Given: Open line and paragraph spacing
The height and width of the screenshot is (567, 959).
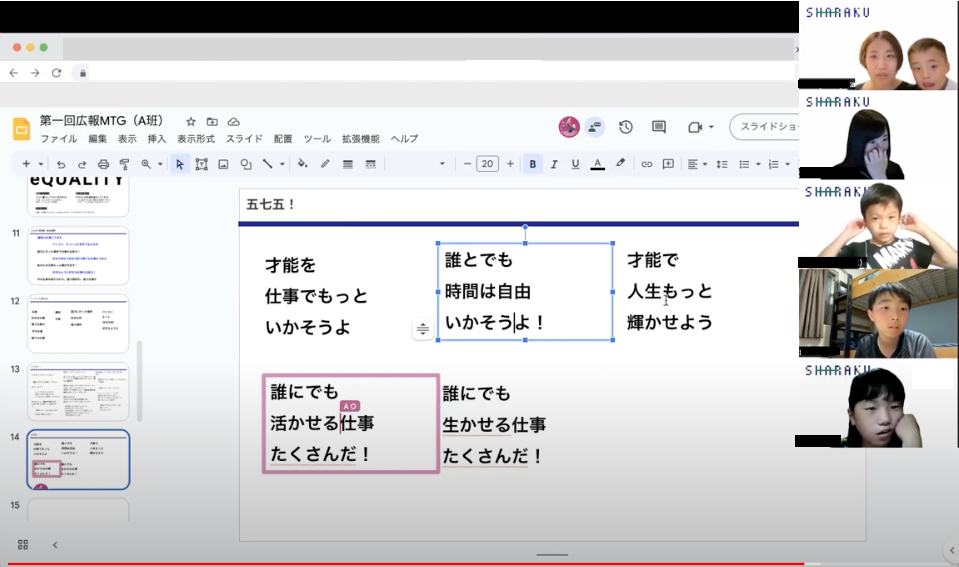Looking at the screenshot, I should [x=722, y=164].
